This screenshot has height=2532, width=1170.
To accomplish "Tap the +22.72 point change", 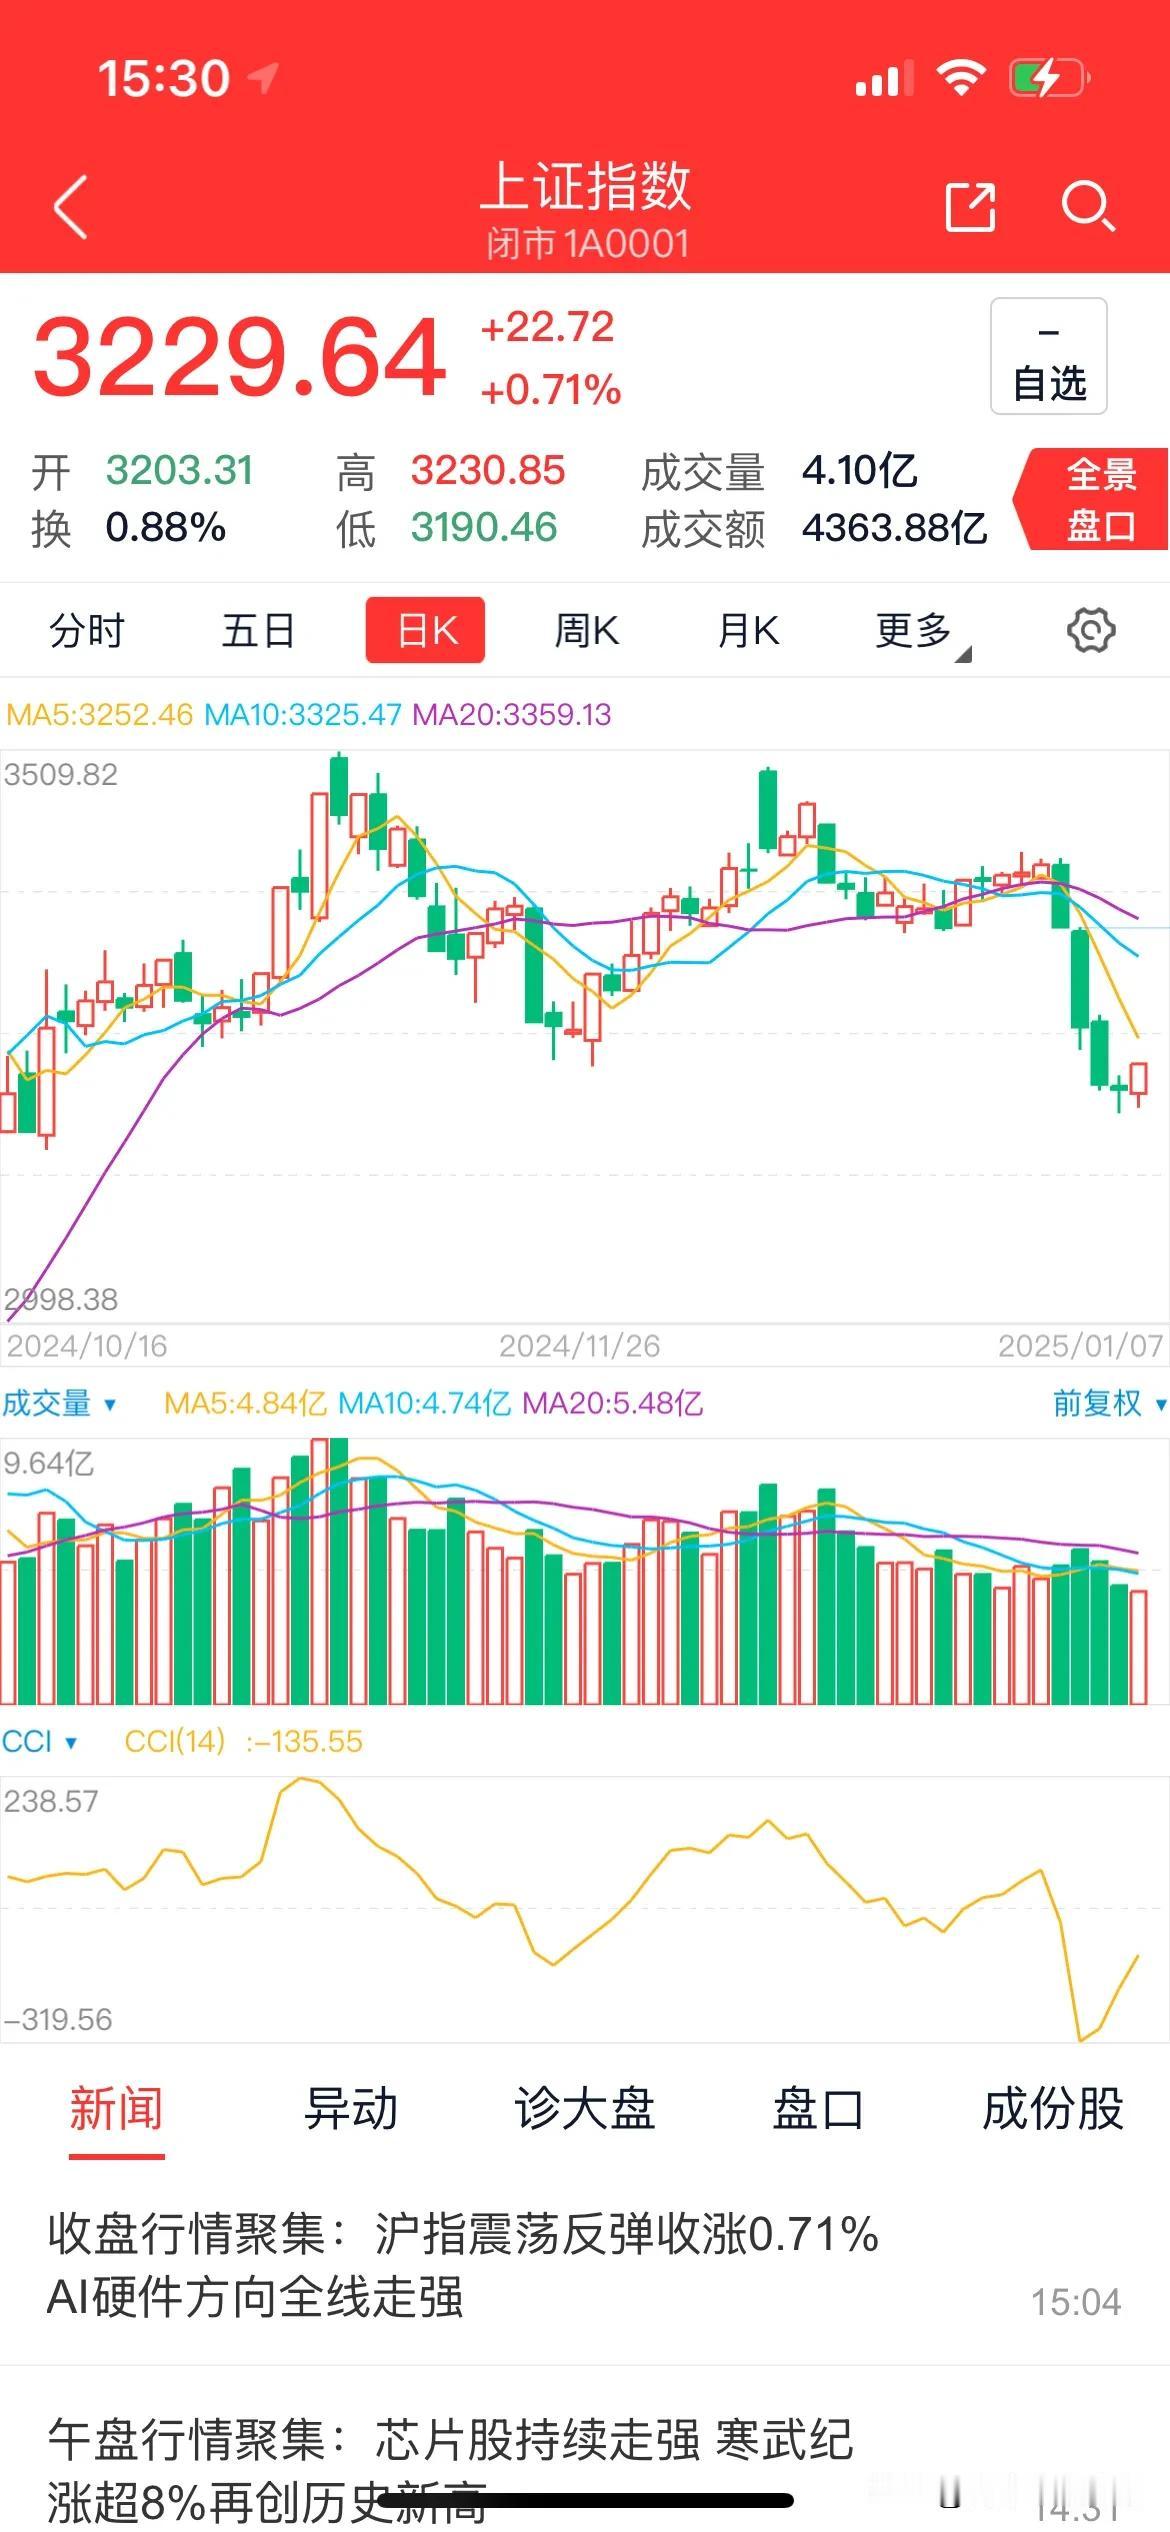I will 547,327.
